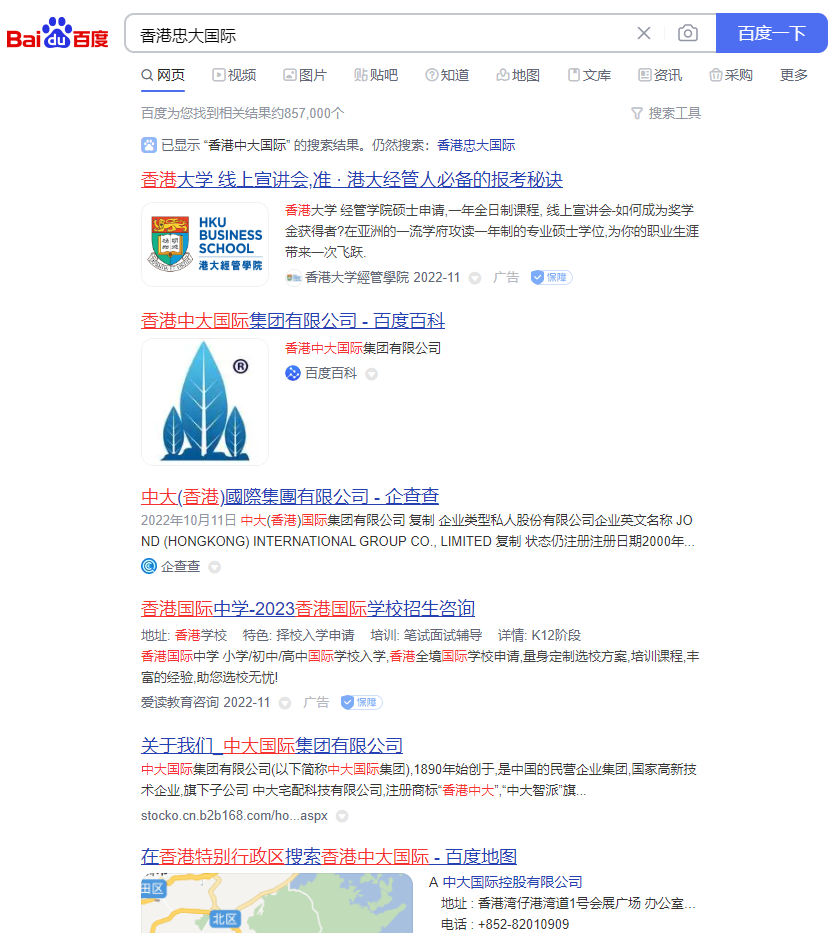Click the 百度百科 source icon

tap(293, 373)
